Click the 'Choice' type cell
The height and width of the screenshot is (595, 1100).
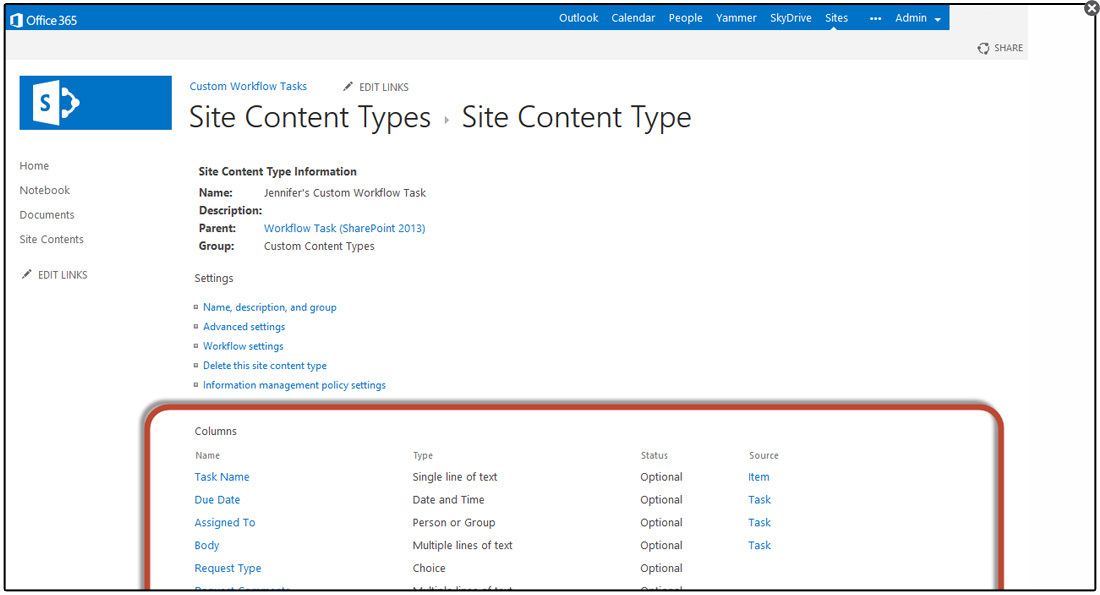click(x=429, y=568)
